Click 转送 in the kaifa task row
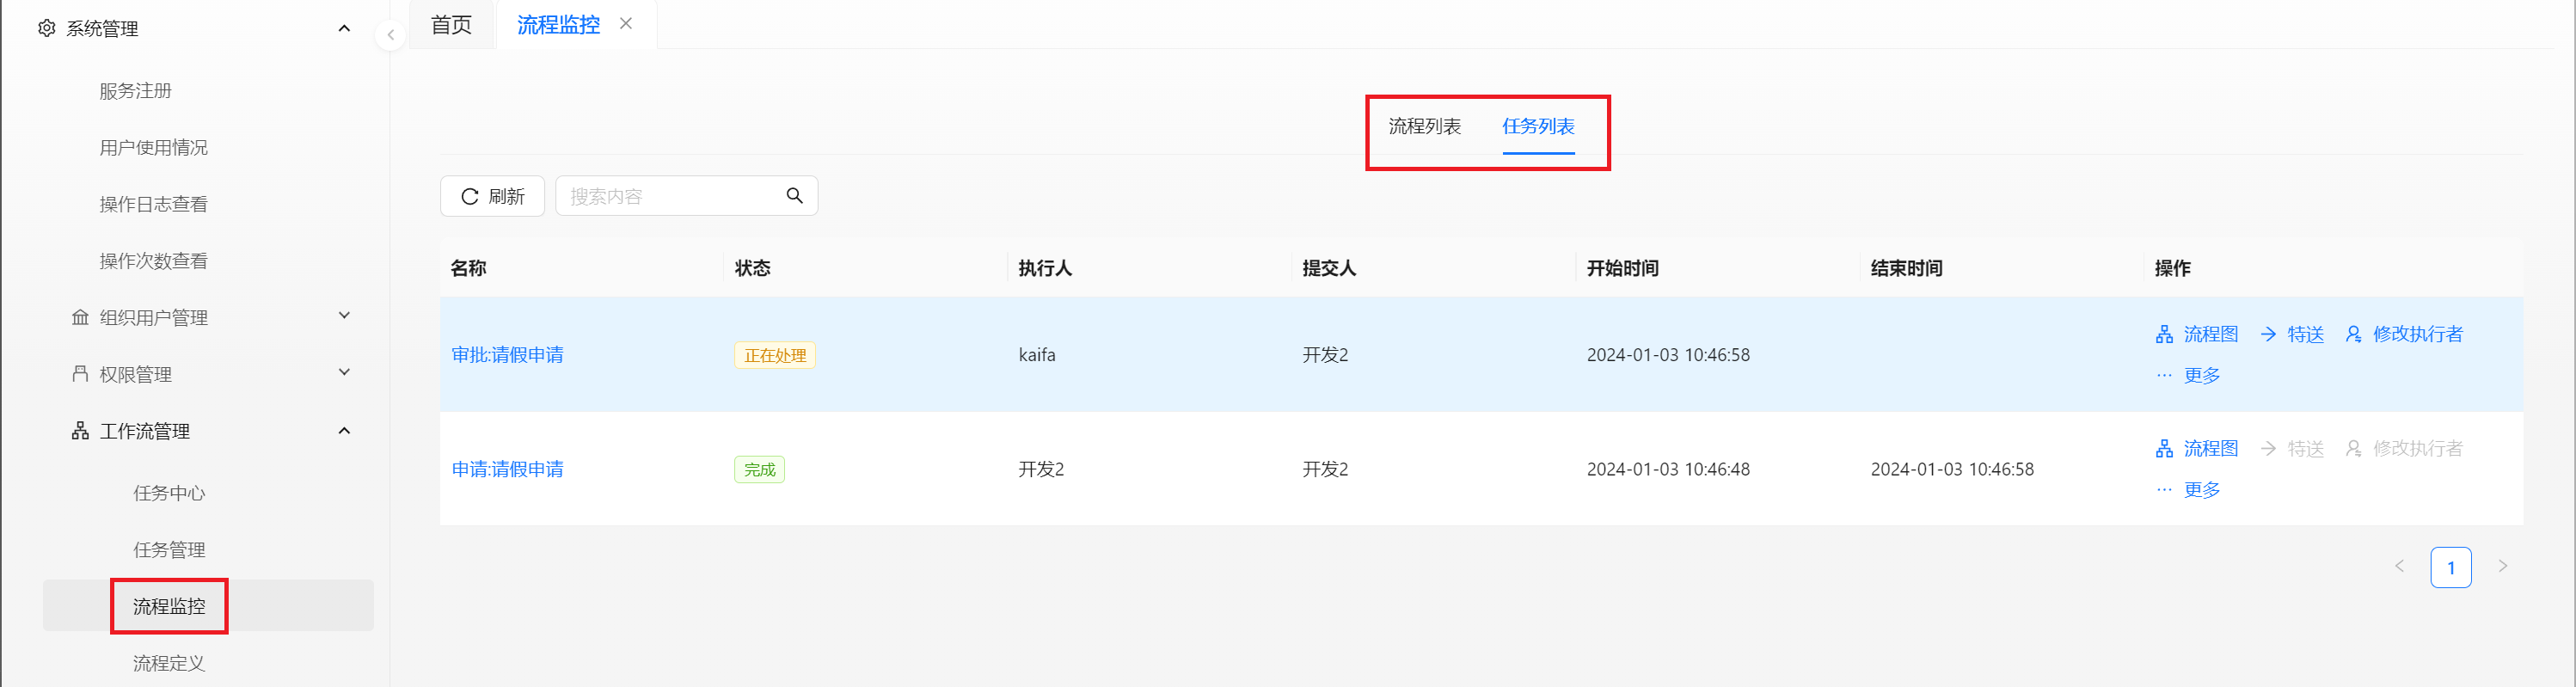Viewport: 2576px width, 687px height. (2292, 334)
